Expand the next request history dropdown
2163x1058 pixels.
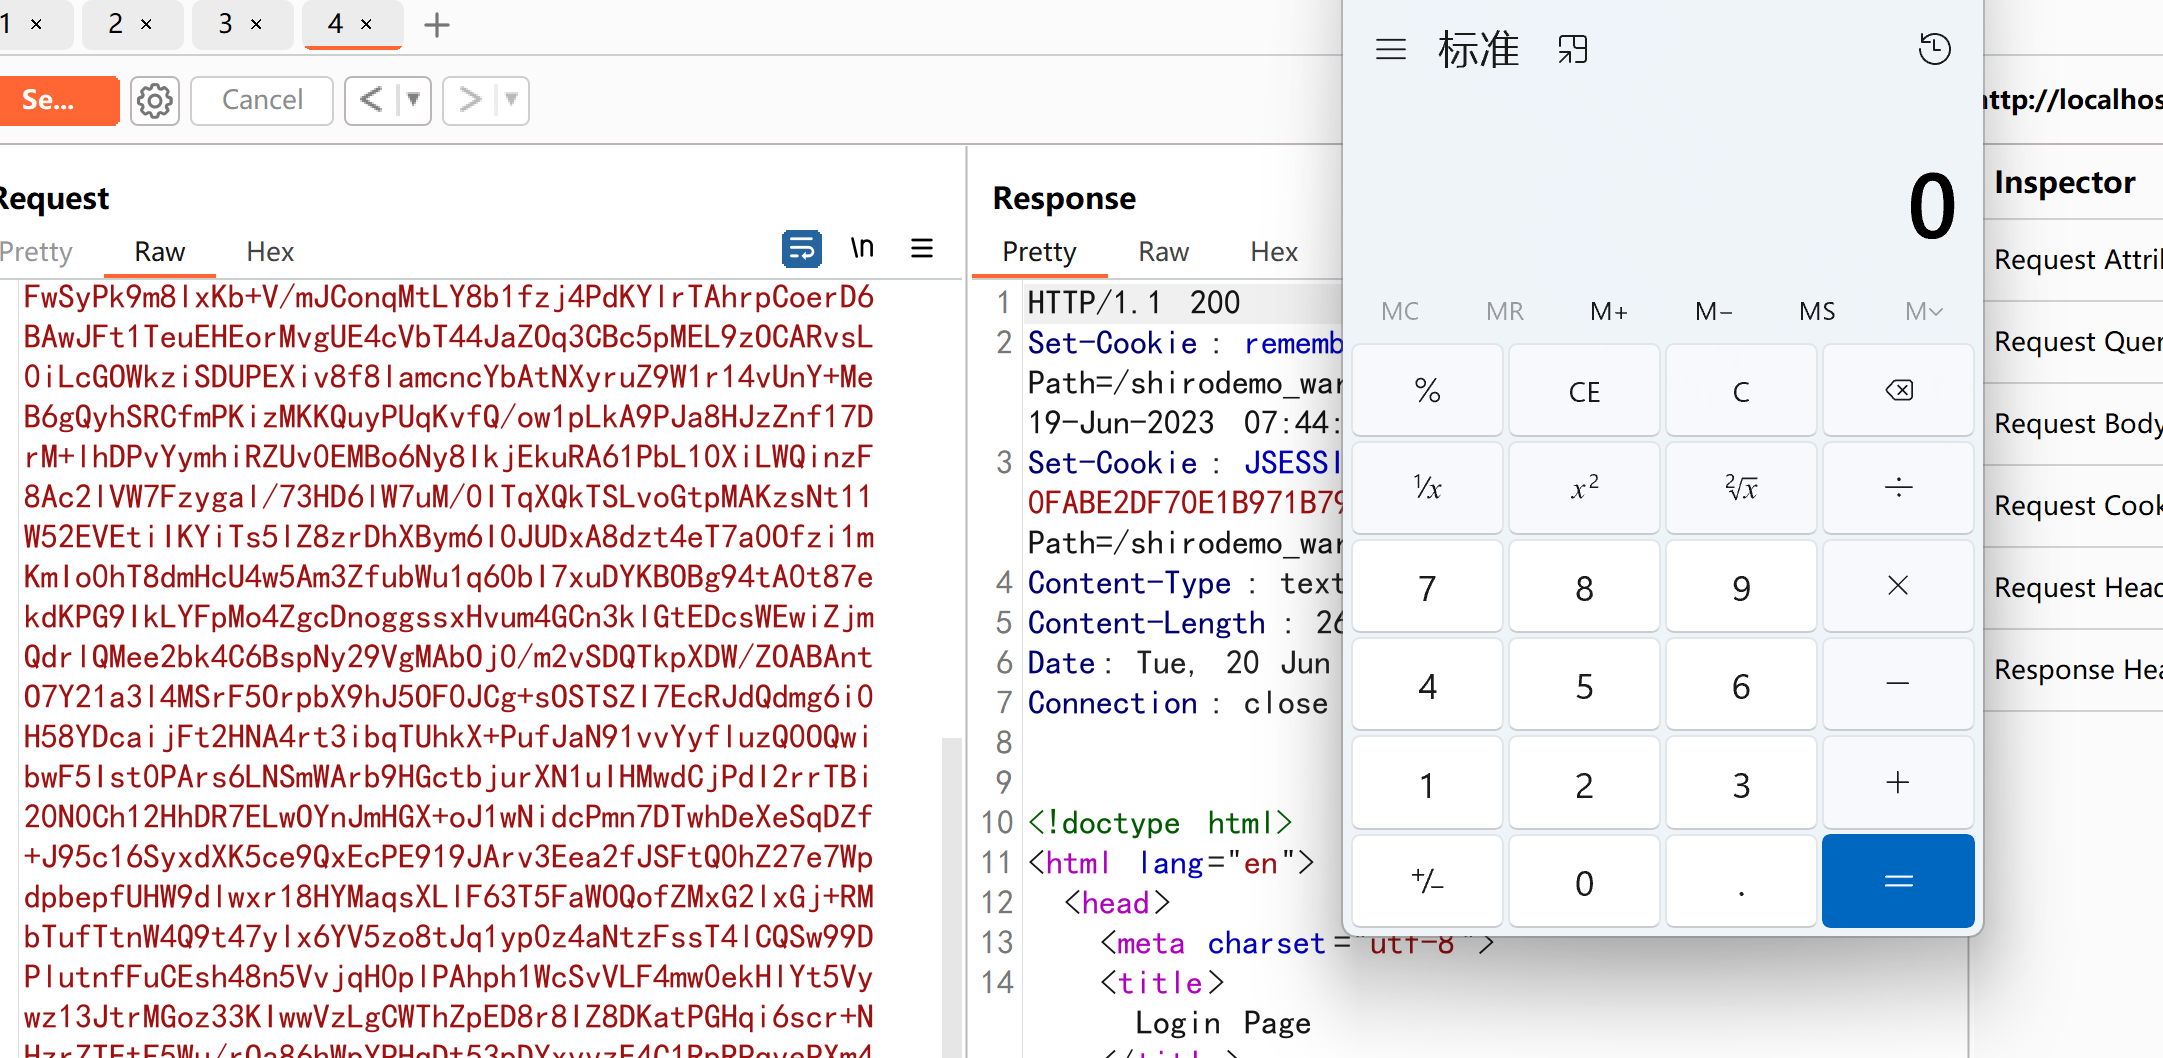tap(511, 100)
